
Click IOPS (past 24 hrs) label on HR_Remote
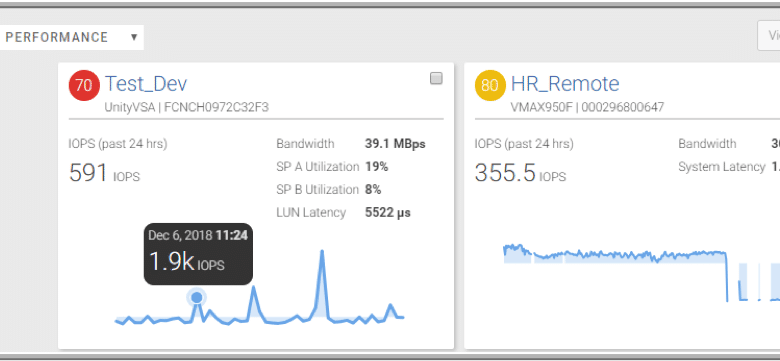pos(524,144)
